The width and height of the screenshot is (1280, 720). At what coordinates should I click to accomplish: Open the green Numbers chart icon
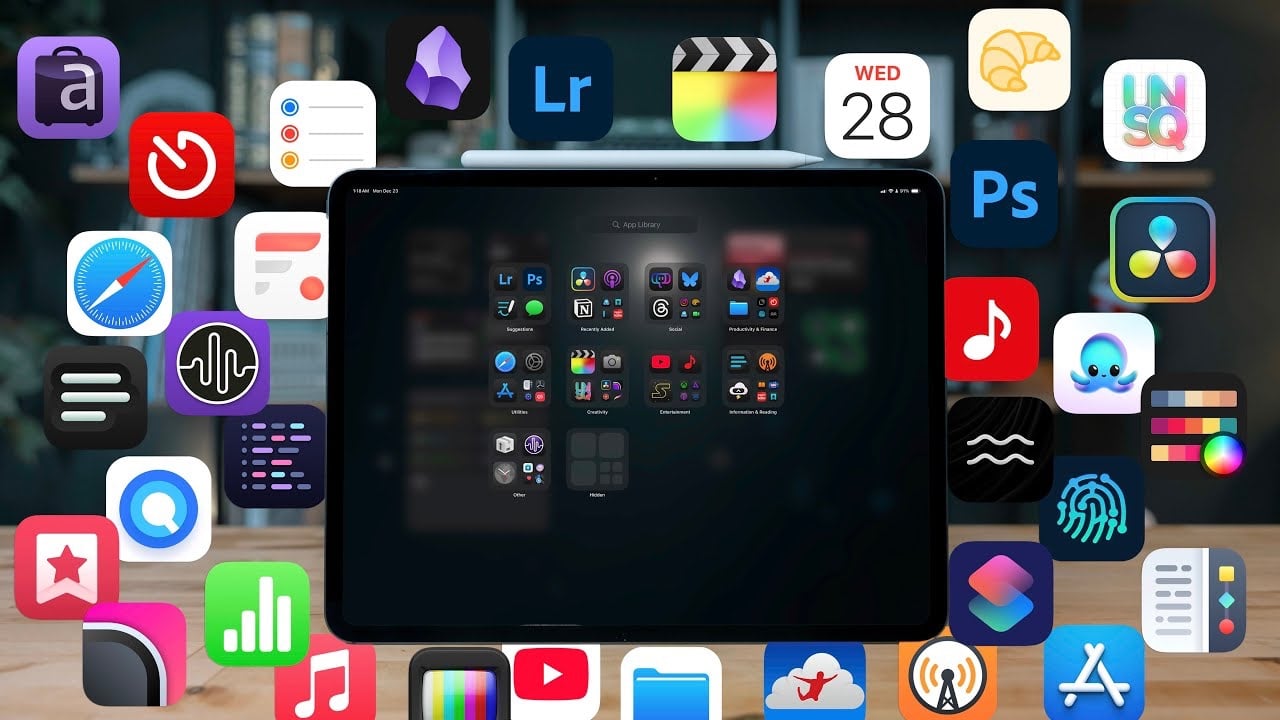click(x=257, y=614)
